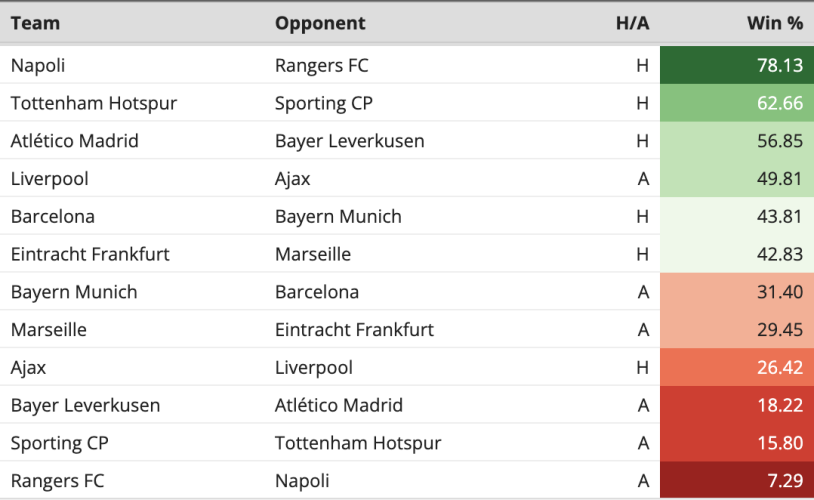Click Eintracht Frankfurt in the Team column
The image size is (814, 500).
(x=90, y=254)
